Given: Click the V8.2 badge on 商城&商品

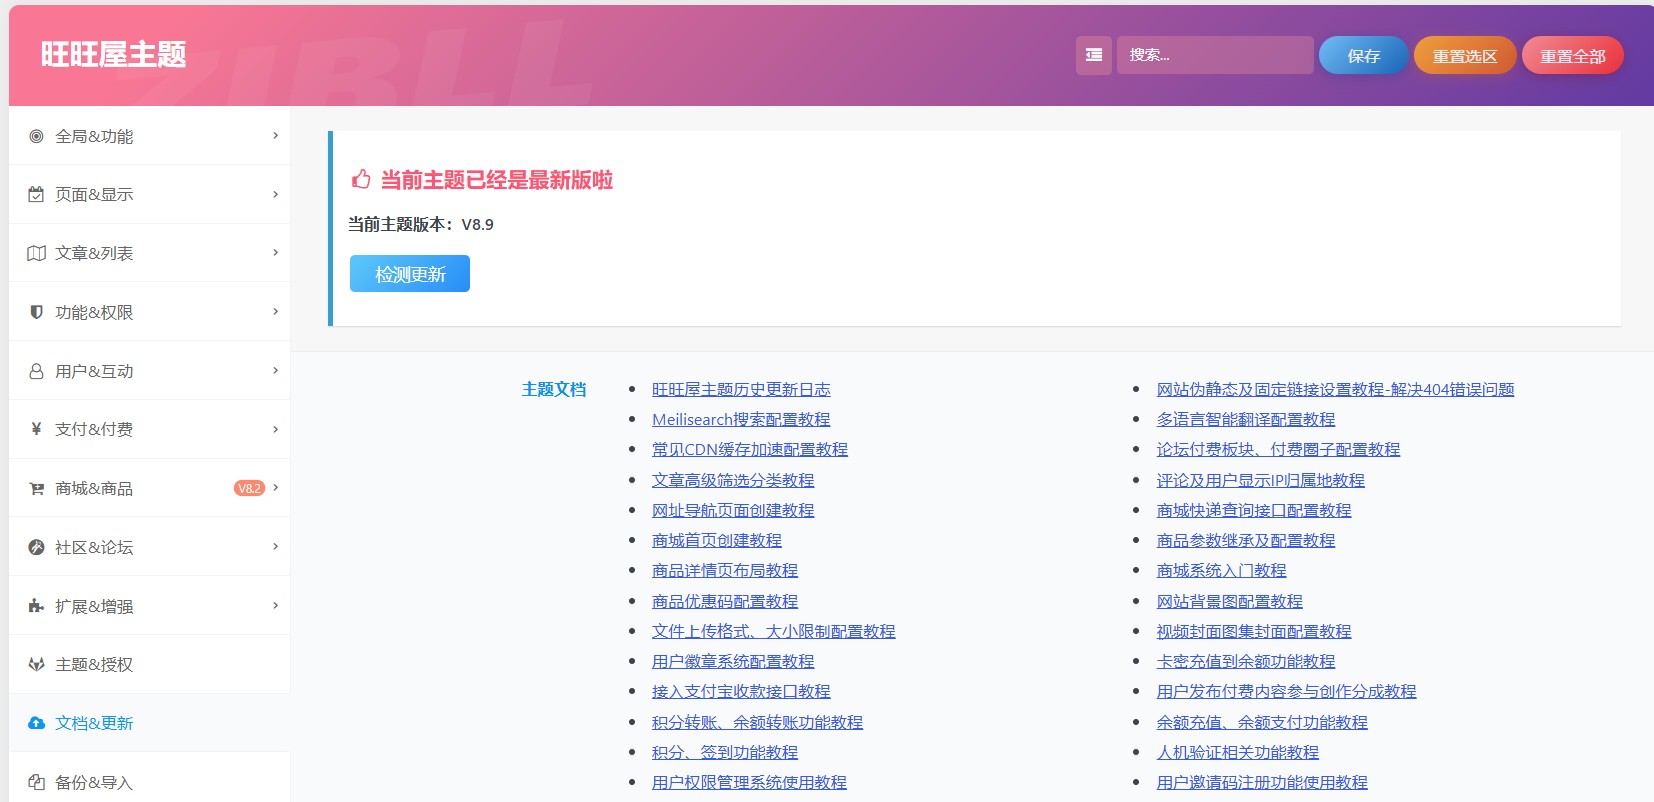Looking at the screenshot, I should point(249,488).
